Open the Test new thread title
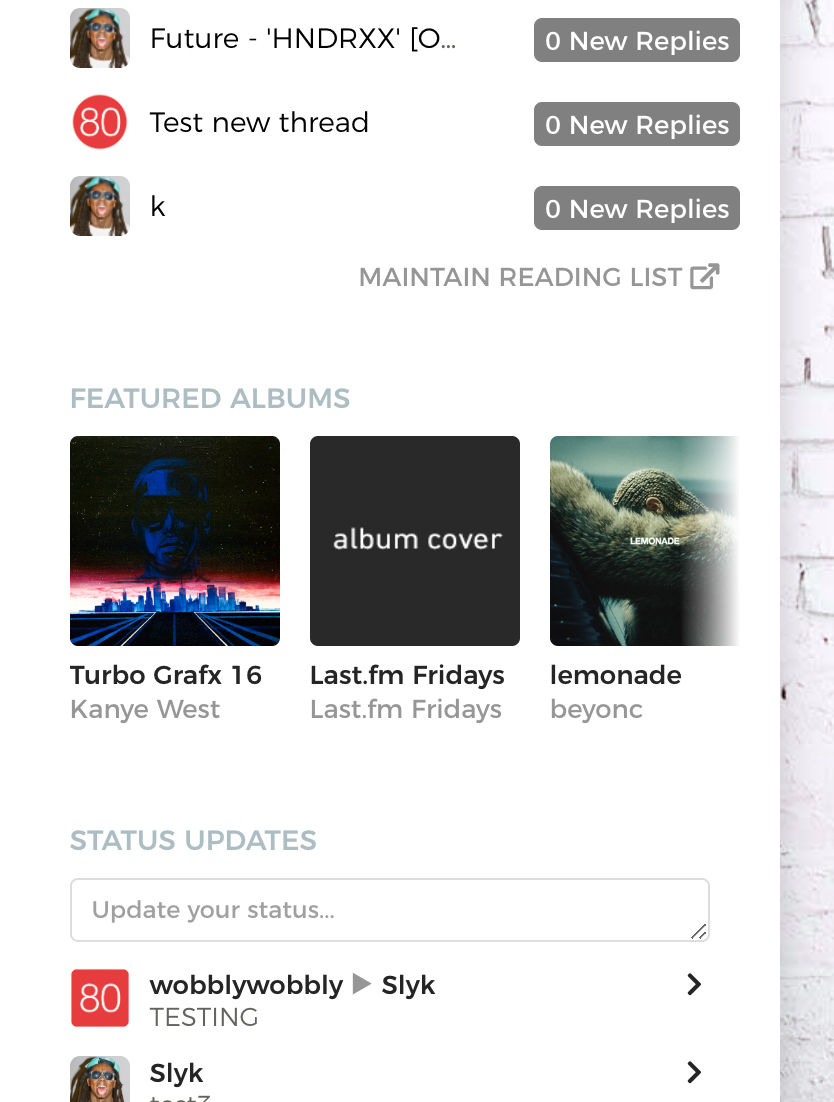 259,122
